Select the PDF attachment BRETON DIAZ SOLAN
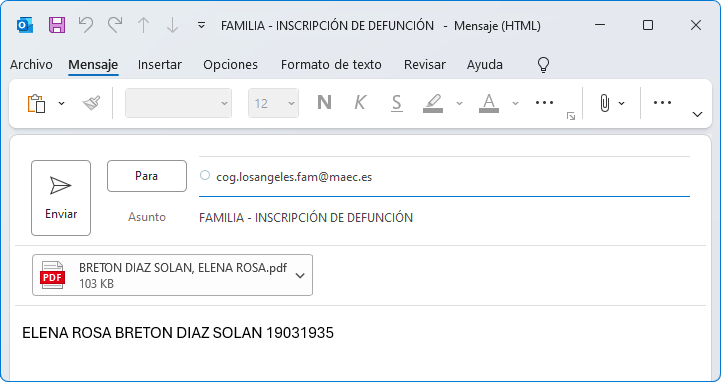The image size is (721, 382). (172, 275)
